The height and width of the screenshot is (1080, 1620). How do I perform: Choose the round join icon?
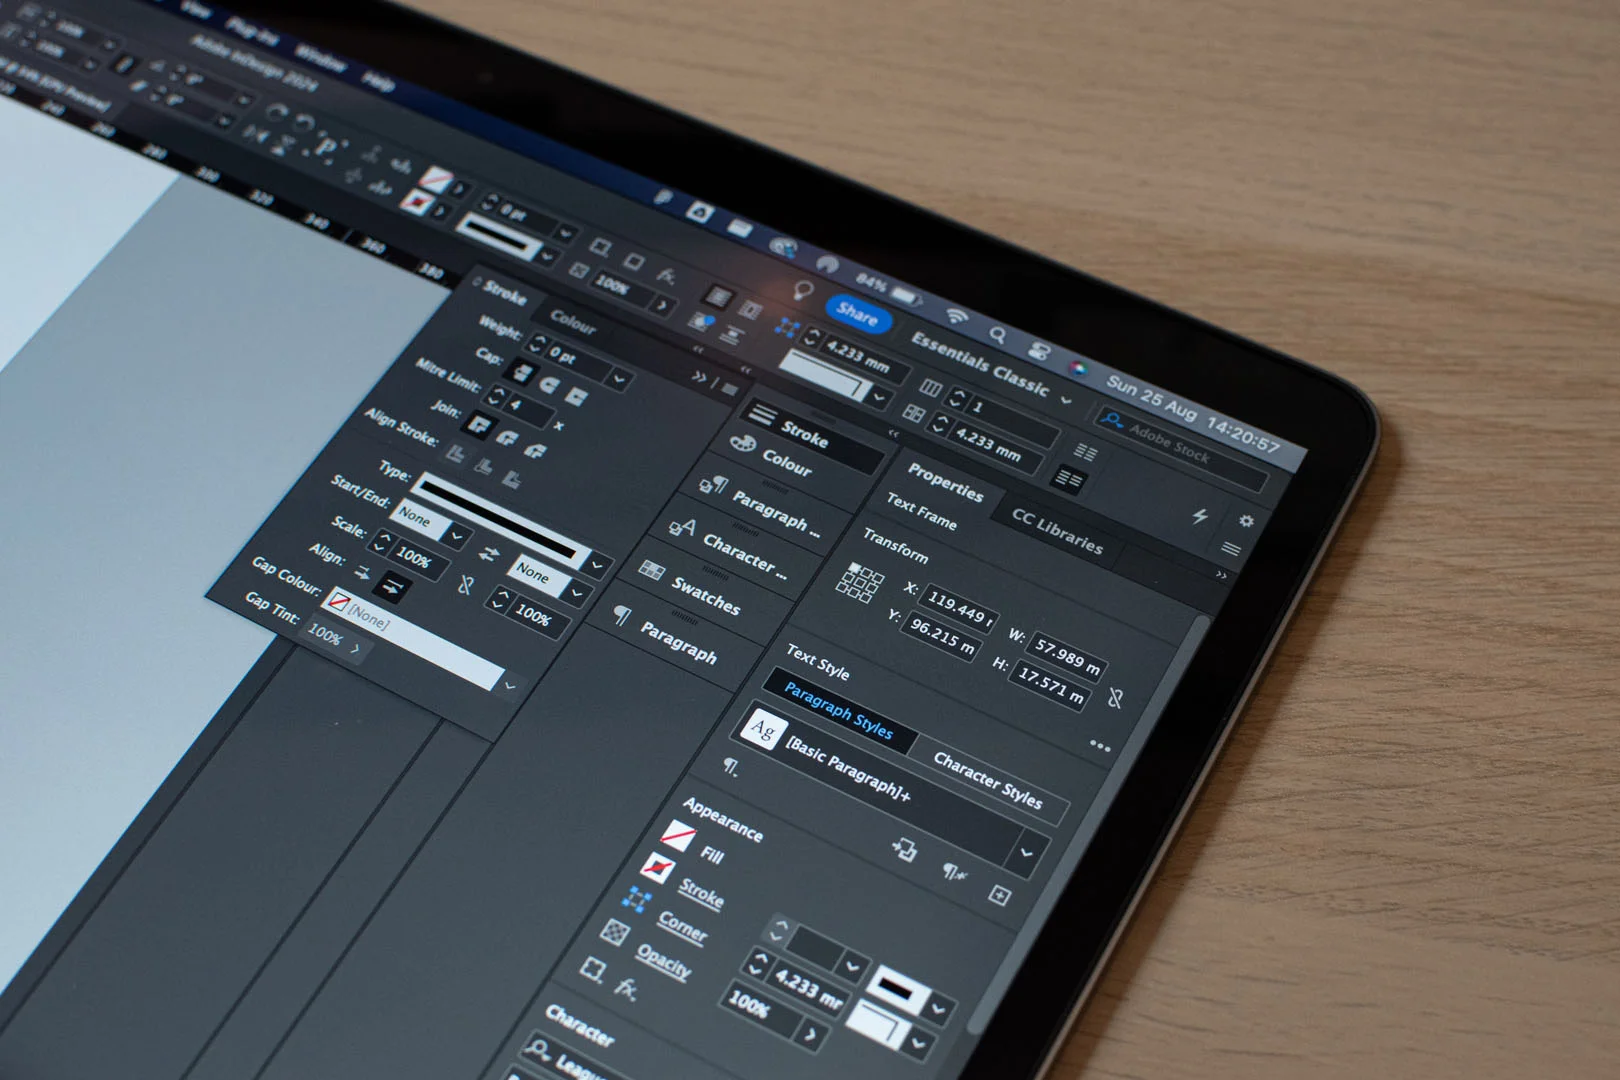coord(508,438)
